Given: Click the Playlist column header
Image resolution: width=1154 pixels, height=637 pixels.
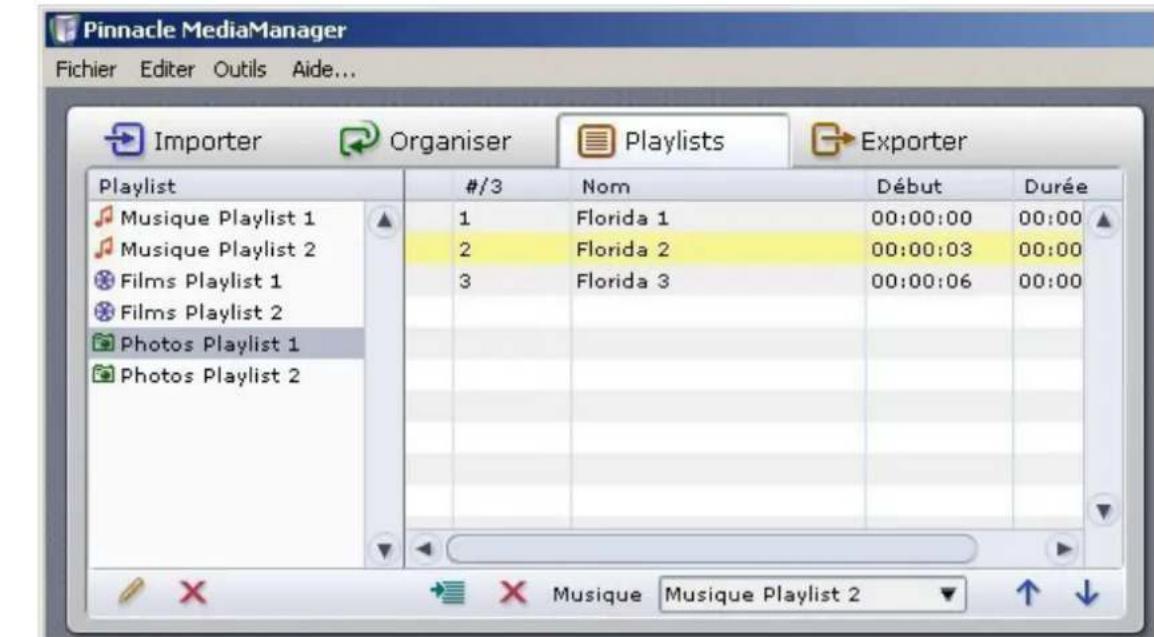Looking at the screenshot, I should [x=246, y=186].
